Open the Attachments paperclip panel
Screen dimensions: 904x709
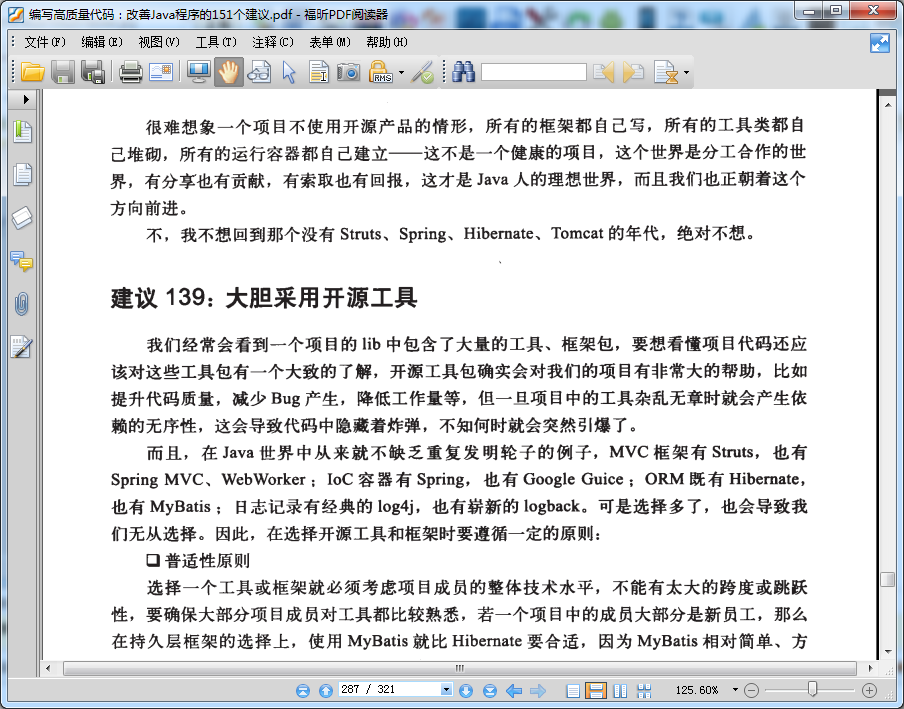point(21,304)
